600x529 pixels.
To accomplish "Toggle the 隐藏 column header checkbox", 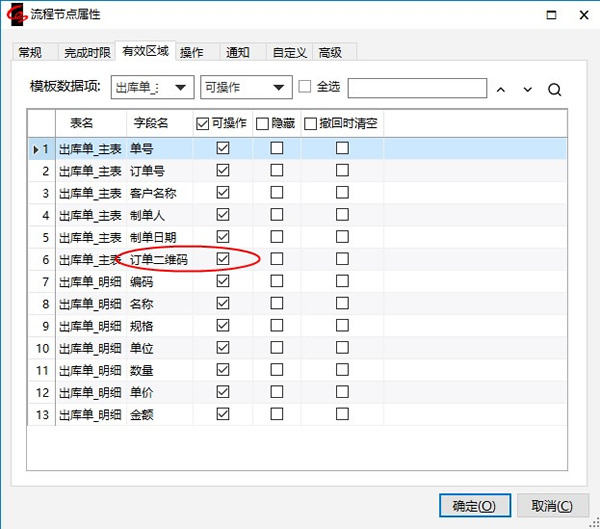I will coord(262,124).
